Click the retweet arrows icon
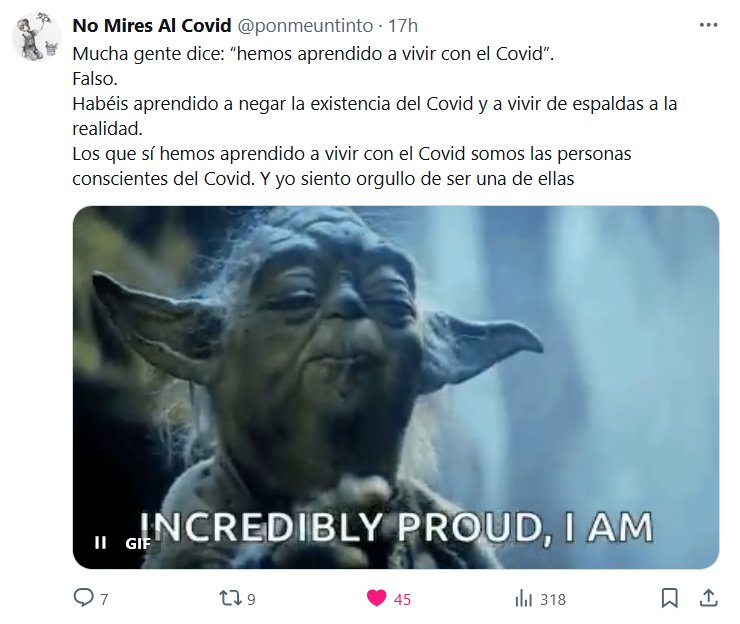Screen dimensions: 740x624 coord(231,599)
